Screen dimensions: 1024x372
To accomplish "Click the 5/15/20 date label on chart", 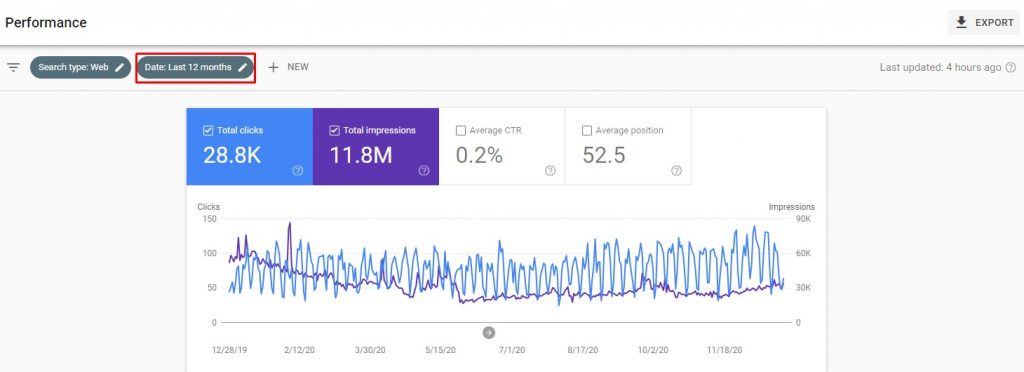I will click(x=441, y=350).
